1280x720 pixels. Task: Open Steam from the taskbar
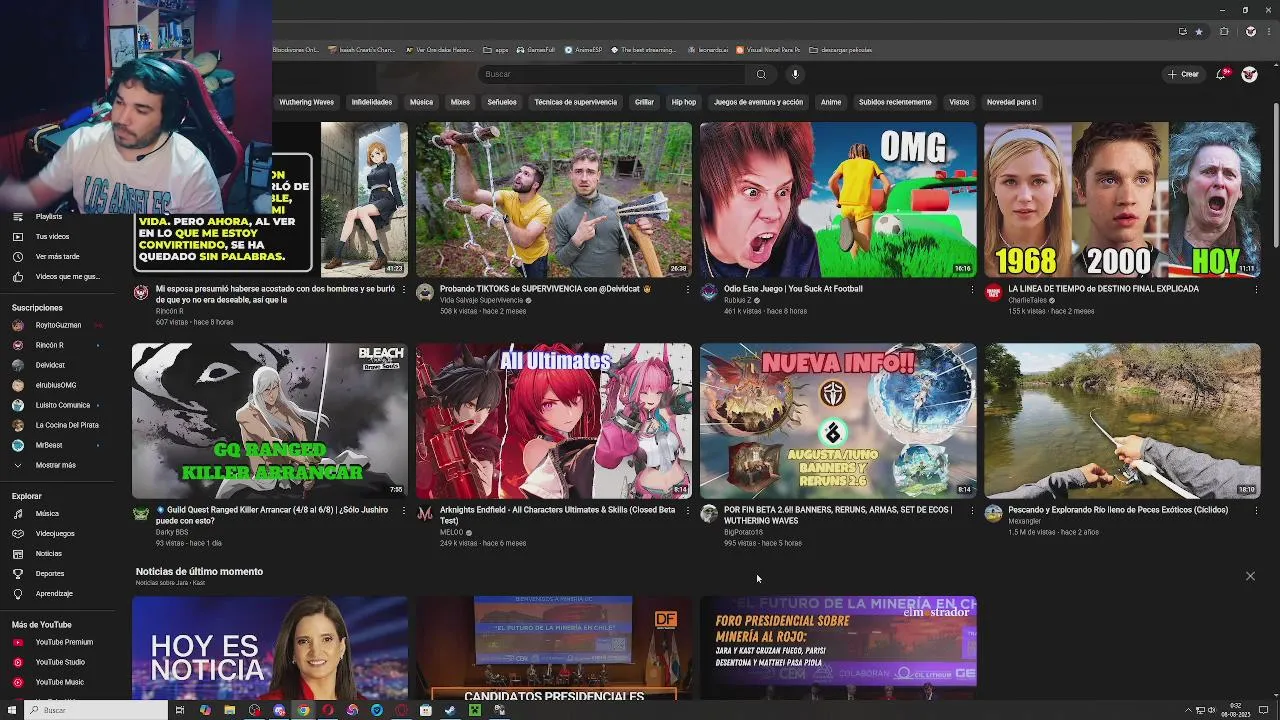450,710
